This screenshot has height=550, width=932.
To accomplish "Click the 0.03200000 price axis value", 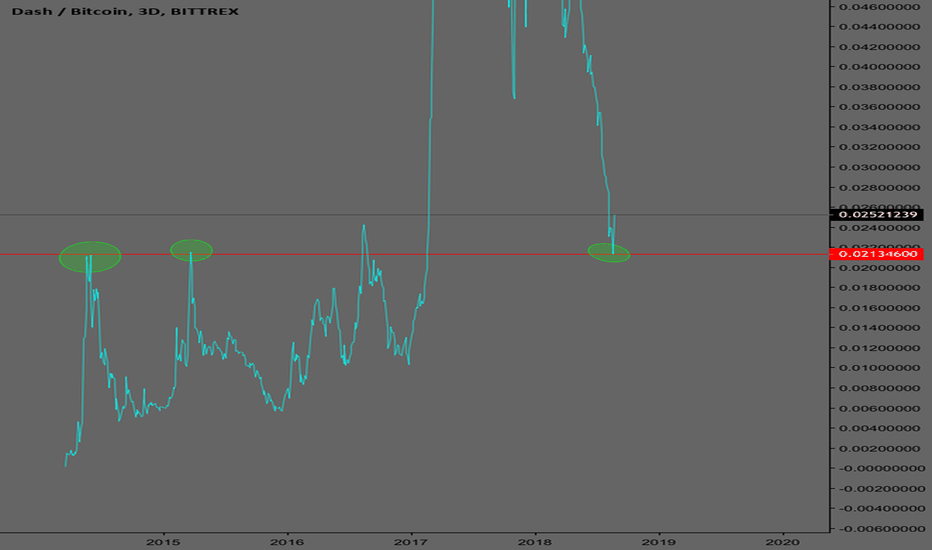I will 879,147.
